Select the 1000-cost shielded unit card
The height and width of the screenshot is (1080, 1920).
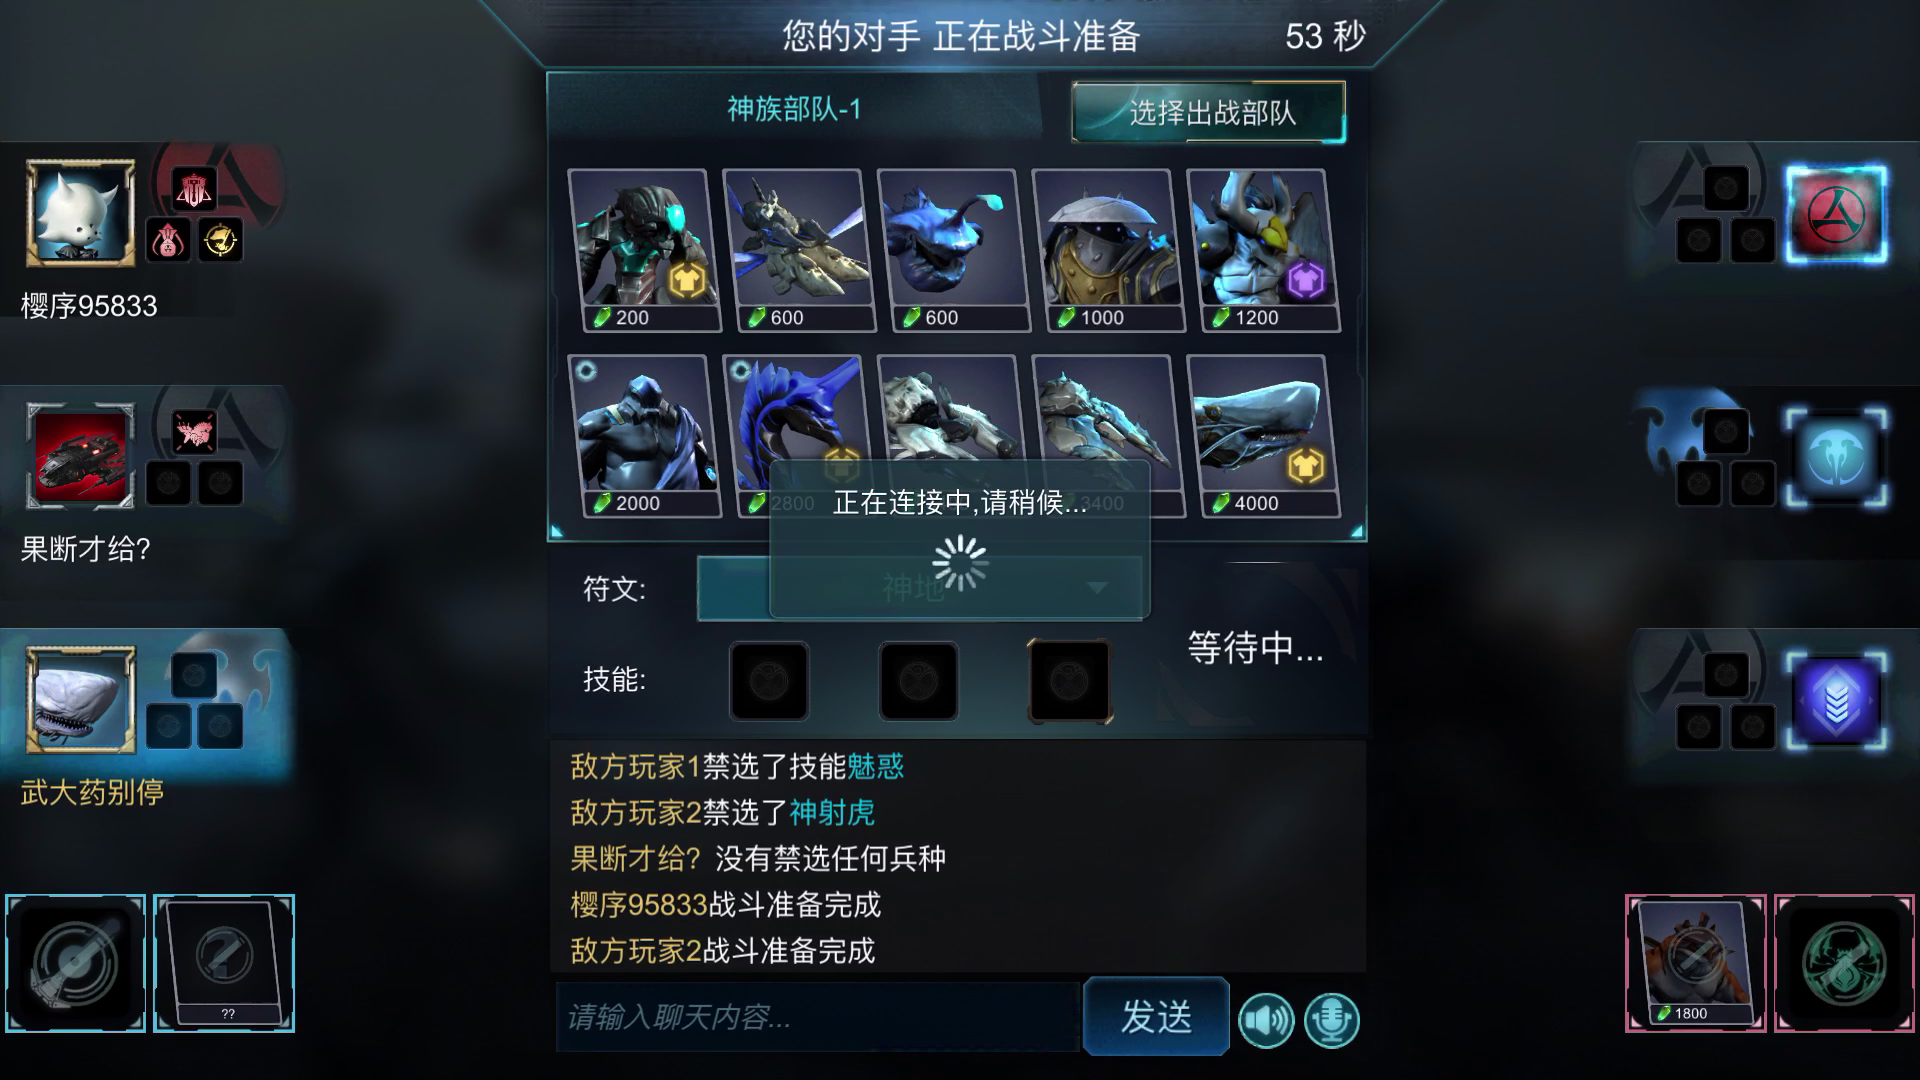pyautogui.click(x=1108, y=250)
